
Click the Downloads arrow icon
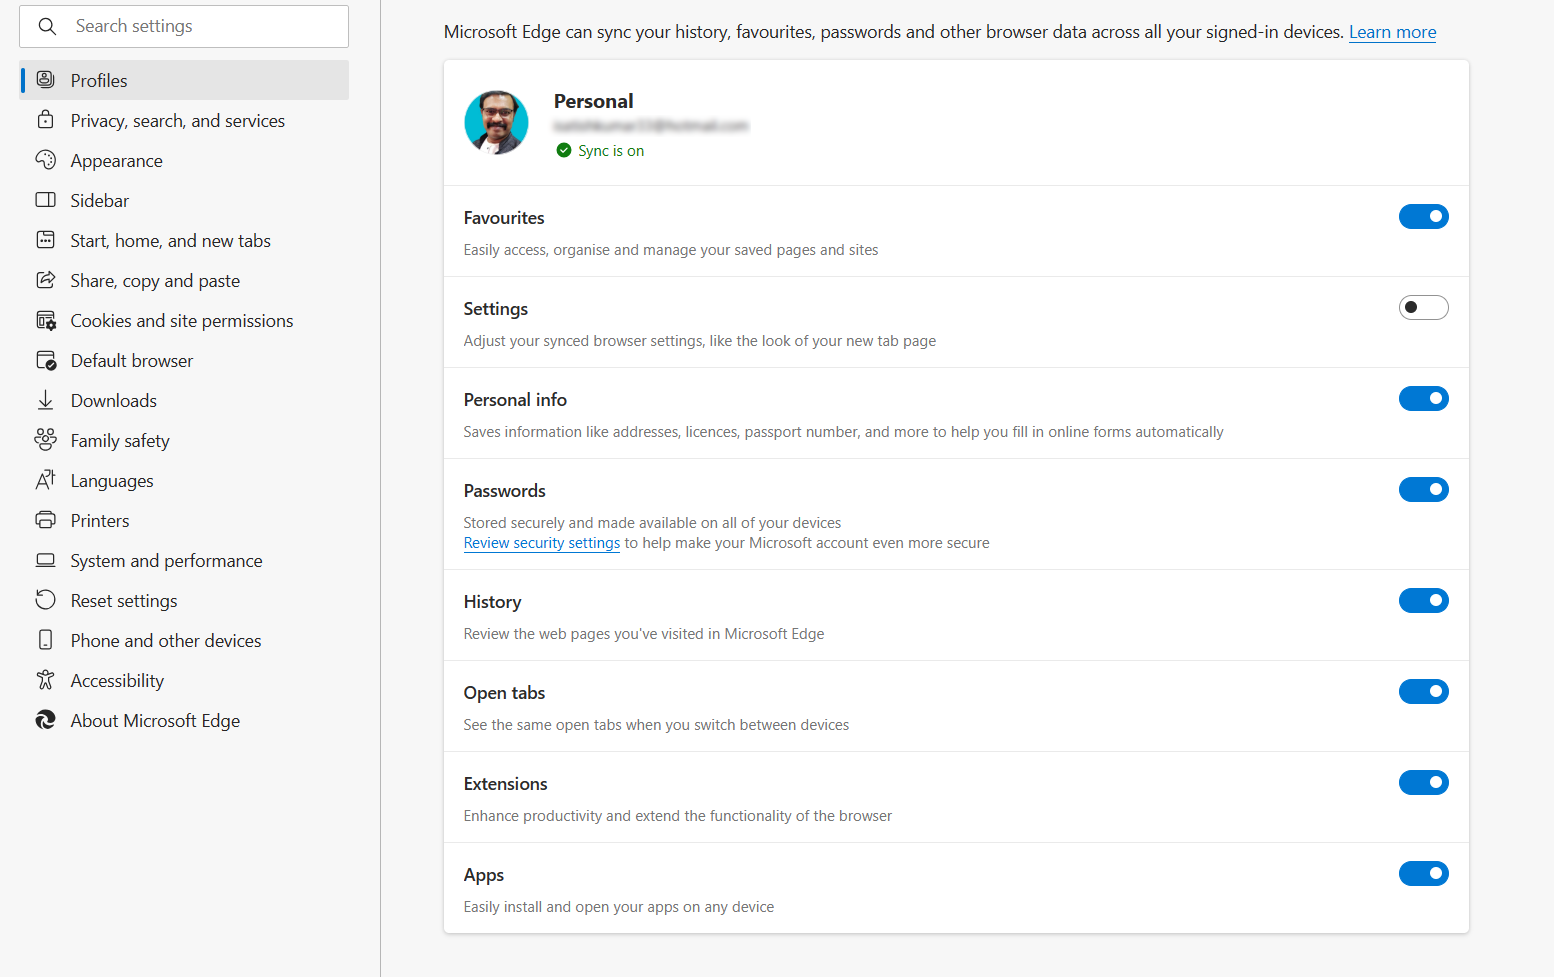[45, 400]
